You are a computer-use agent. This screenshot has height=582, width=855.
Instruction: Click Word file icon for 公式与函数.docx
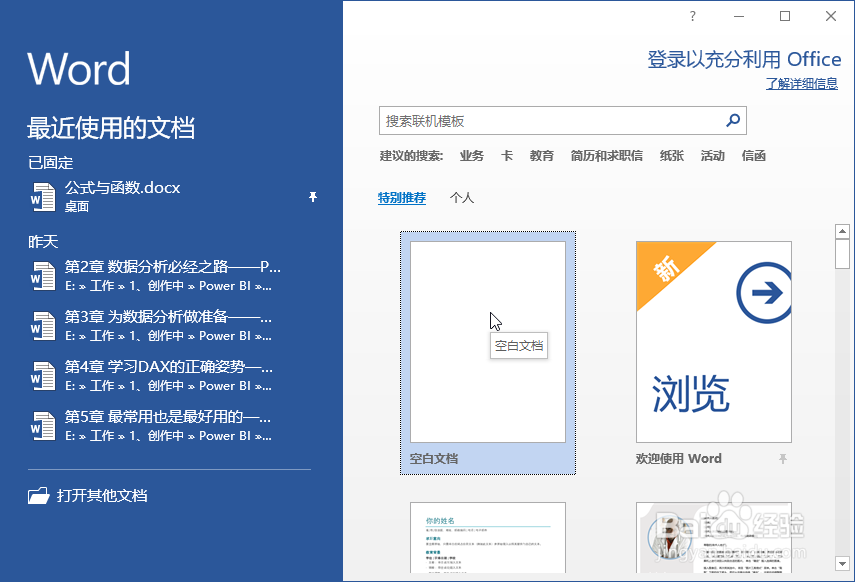pyautogui.click(x=43, y=196)
